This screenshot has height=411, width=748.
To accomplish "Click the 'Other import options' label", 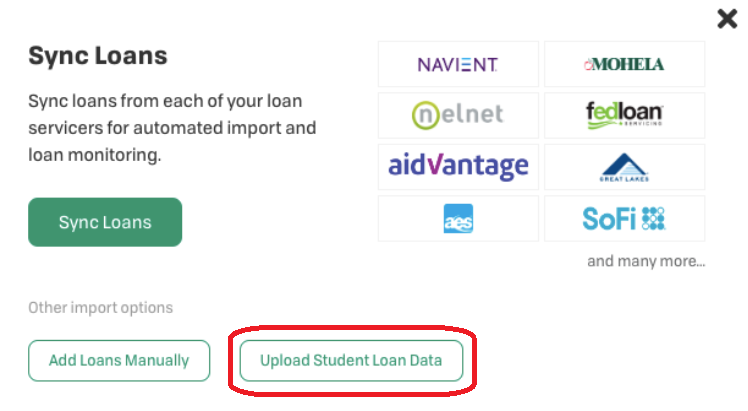I will click(x=100, y=308).
